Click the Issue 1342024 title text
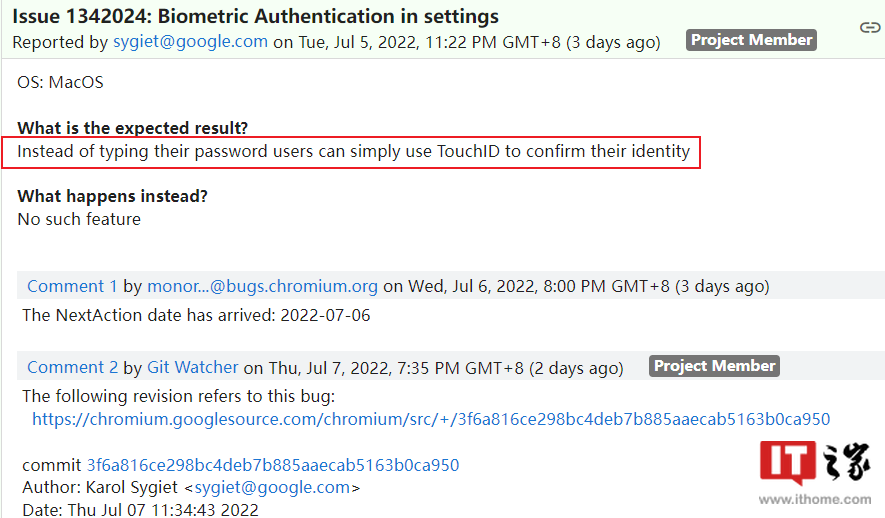885x518 pixels. [x=255, y=17]
